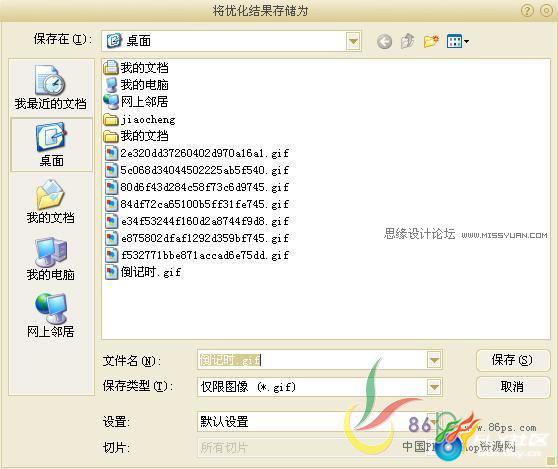Screen dimensions: 558x469
Task: Open 我的电脑 in the places sidebar
Action: pyautogui.click(x=51, y=259)
